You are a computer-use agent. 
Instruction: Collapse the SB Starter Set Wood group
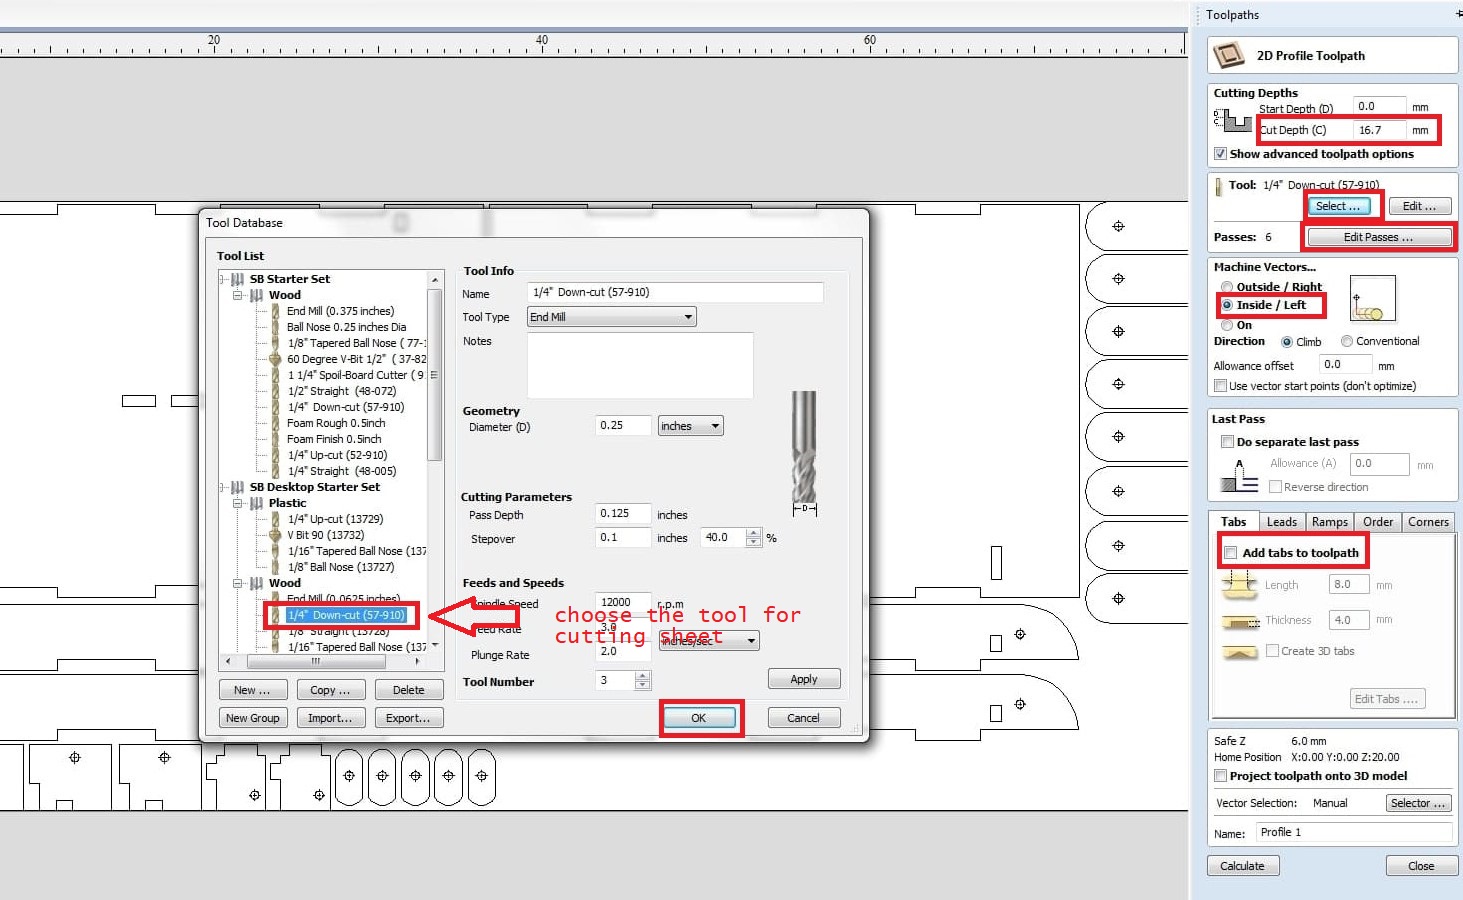[237, 295]
